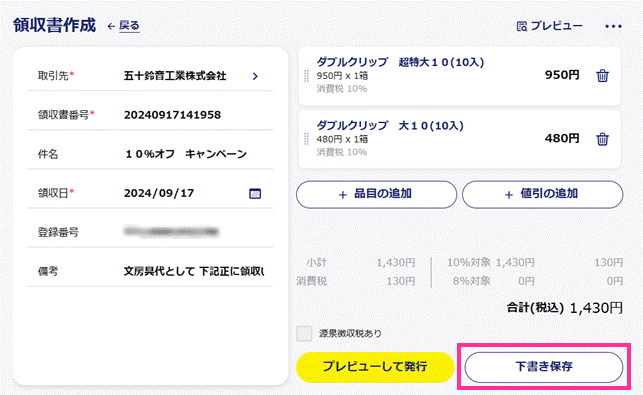Open the calendar picker for 領収日
The image size is (643, 395).
click(x=255, y=193)
